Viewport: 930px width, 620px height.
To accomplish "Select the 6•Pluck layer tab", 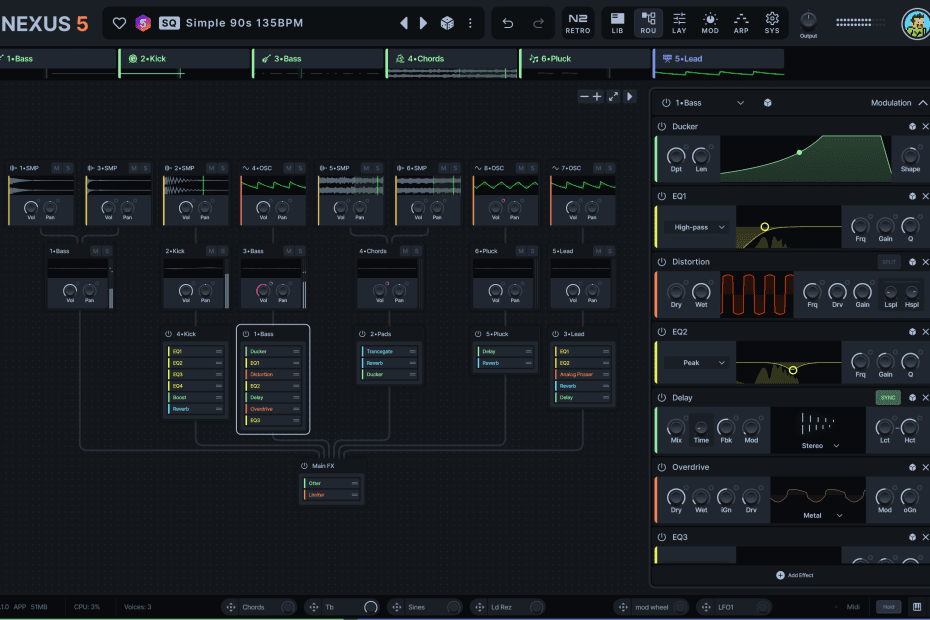I will [x=555, y=59].
